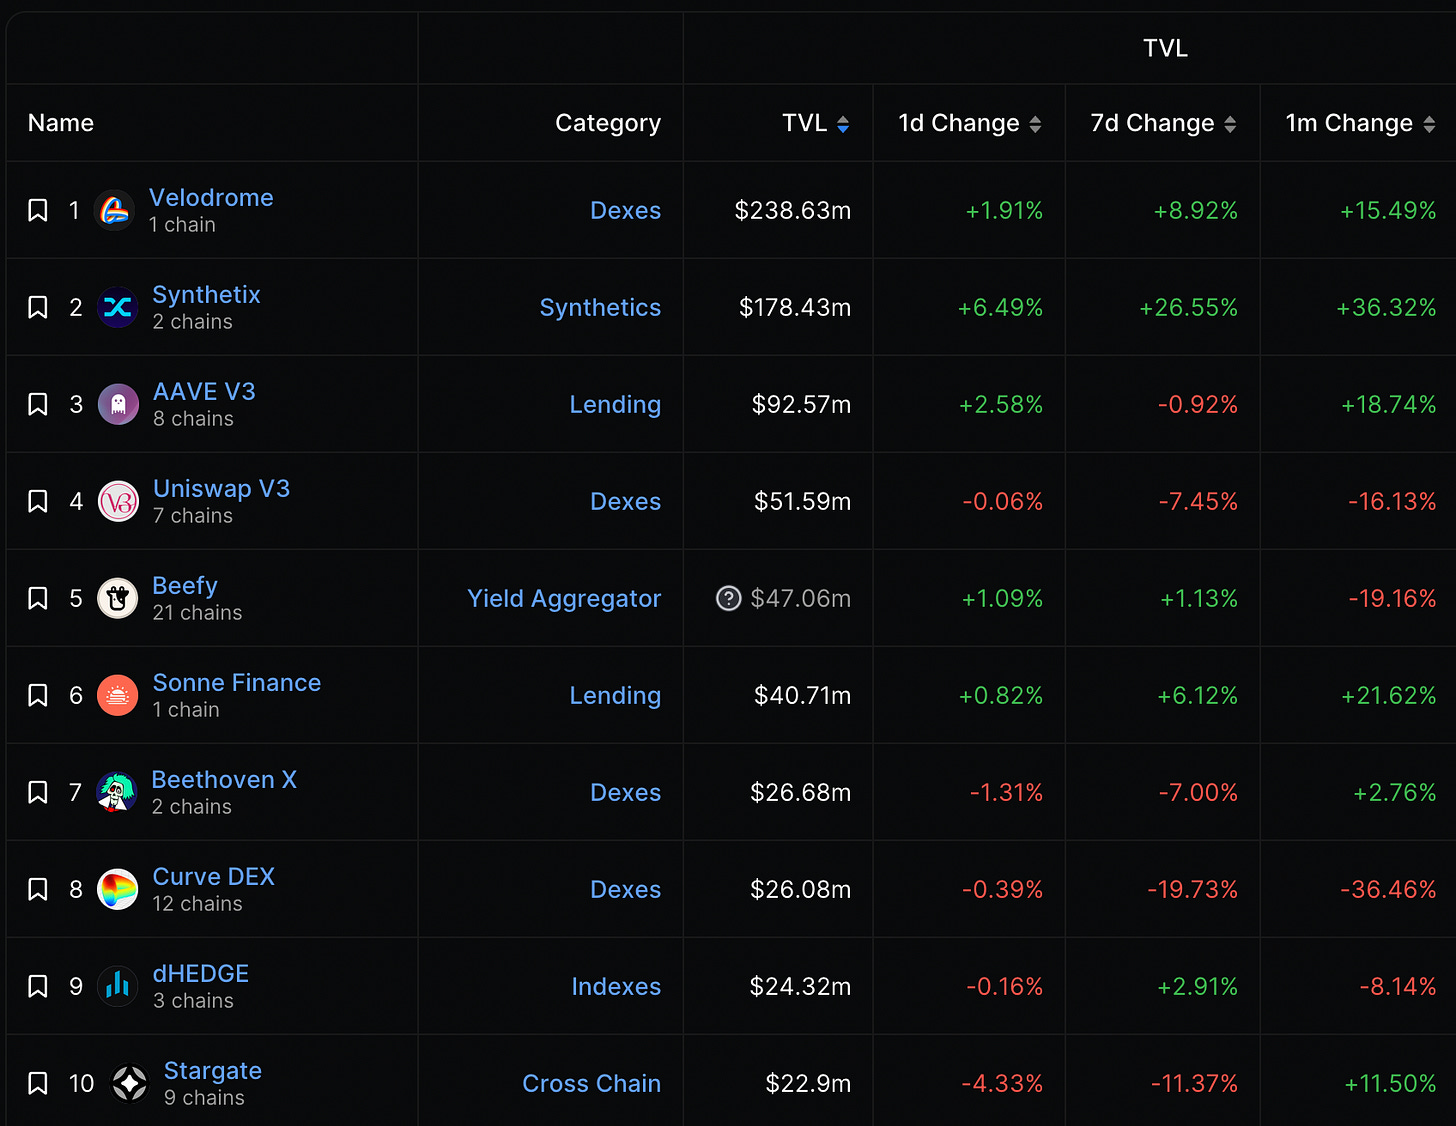Click the Name column header
This screenshot has width=1456, height=1126.
(x=61, y=123)
